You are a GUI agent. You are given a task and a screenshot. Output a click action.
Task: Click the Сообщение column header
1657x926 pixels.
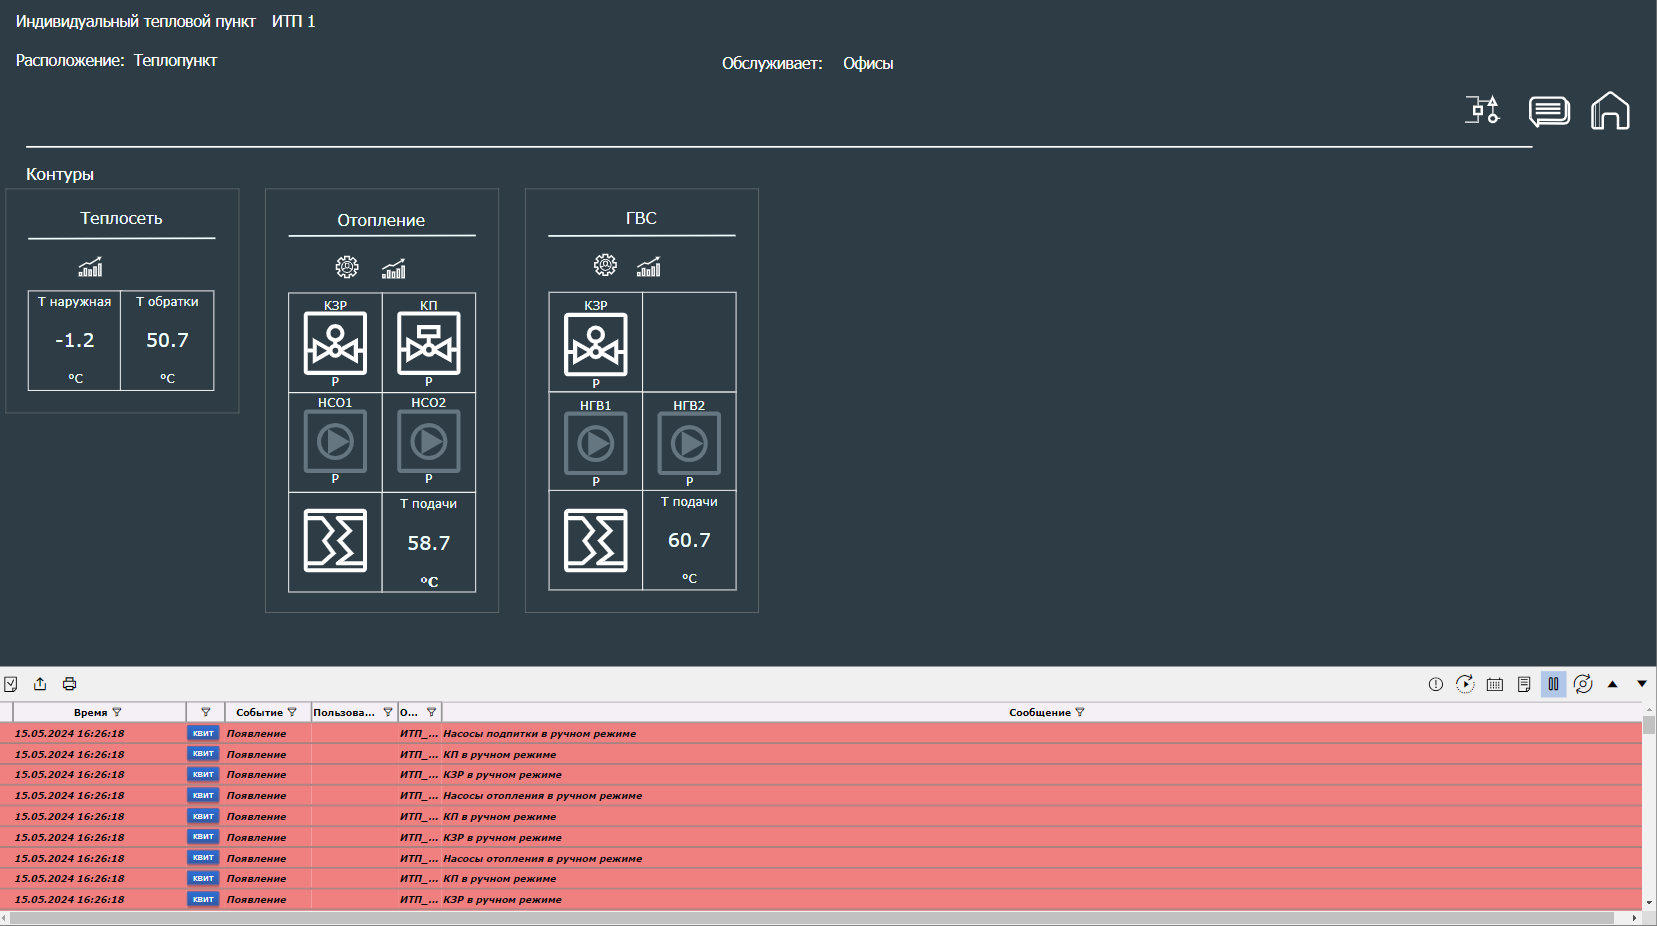[1038, 712]
